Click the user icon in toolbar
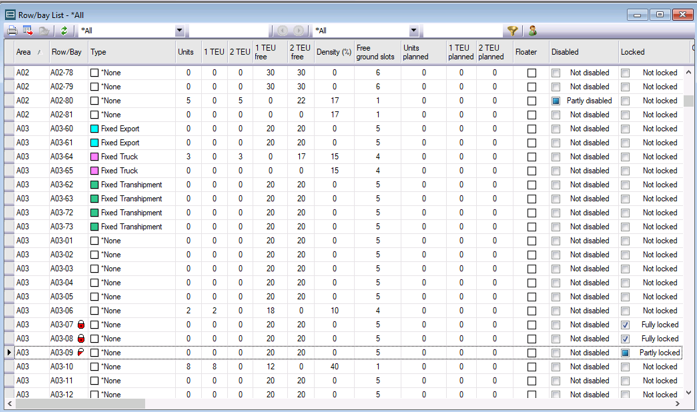 (x=532, y=31)
